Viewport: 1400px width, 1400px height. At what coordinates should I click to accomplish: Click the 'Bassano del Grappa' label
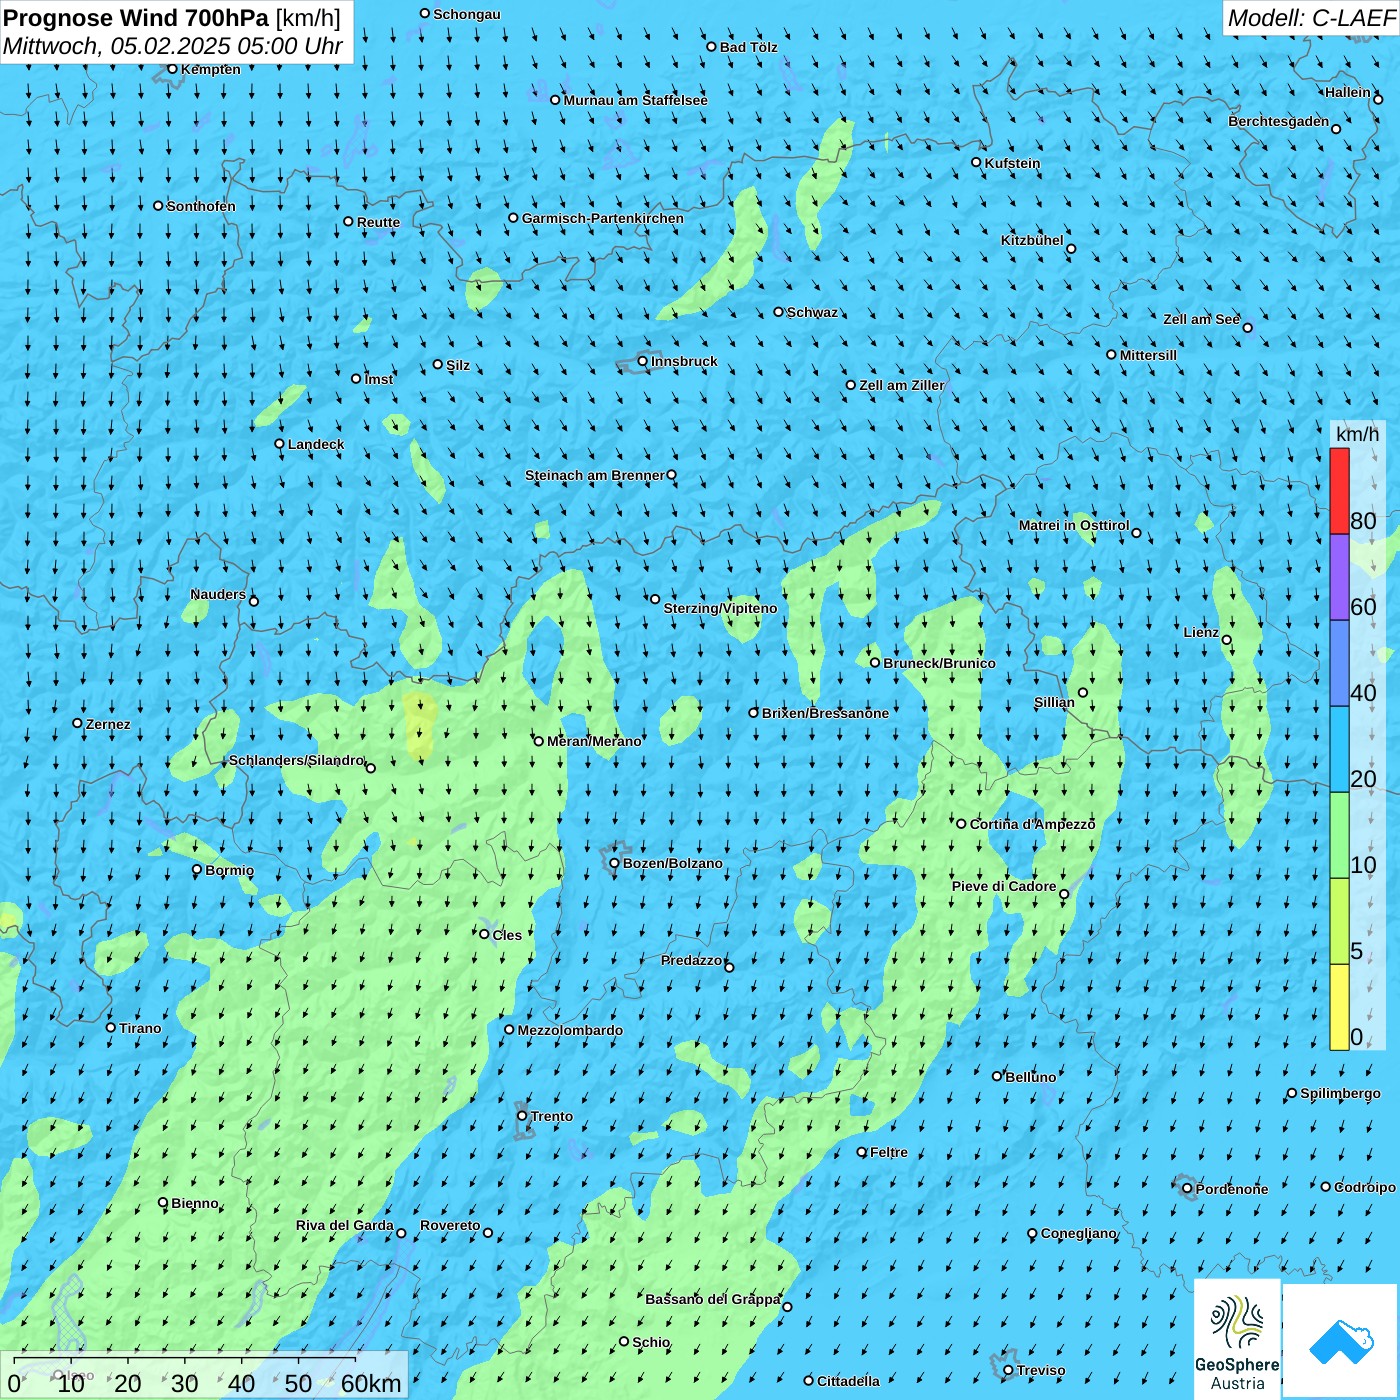[713, 1299]
